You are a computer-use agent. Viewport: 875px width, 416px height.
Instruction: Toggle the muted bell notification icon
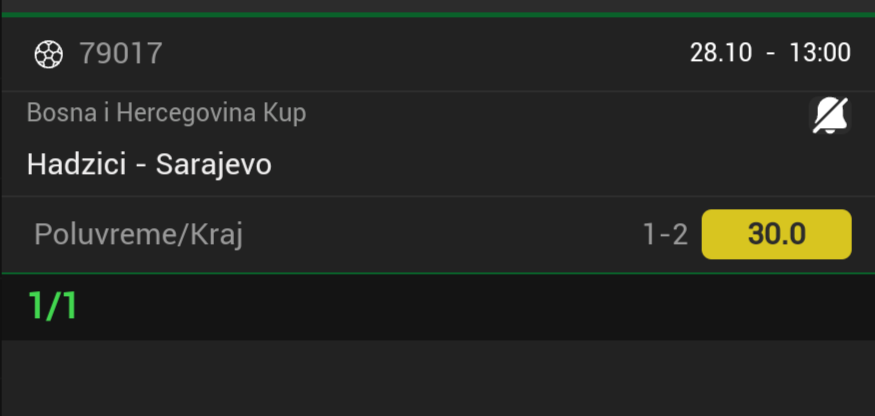click(x=829, y=117)
